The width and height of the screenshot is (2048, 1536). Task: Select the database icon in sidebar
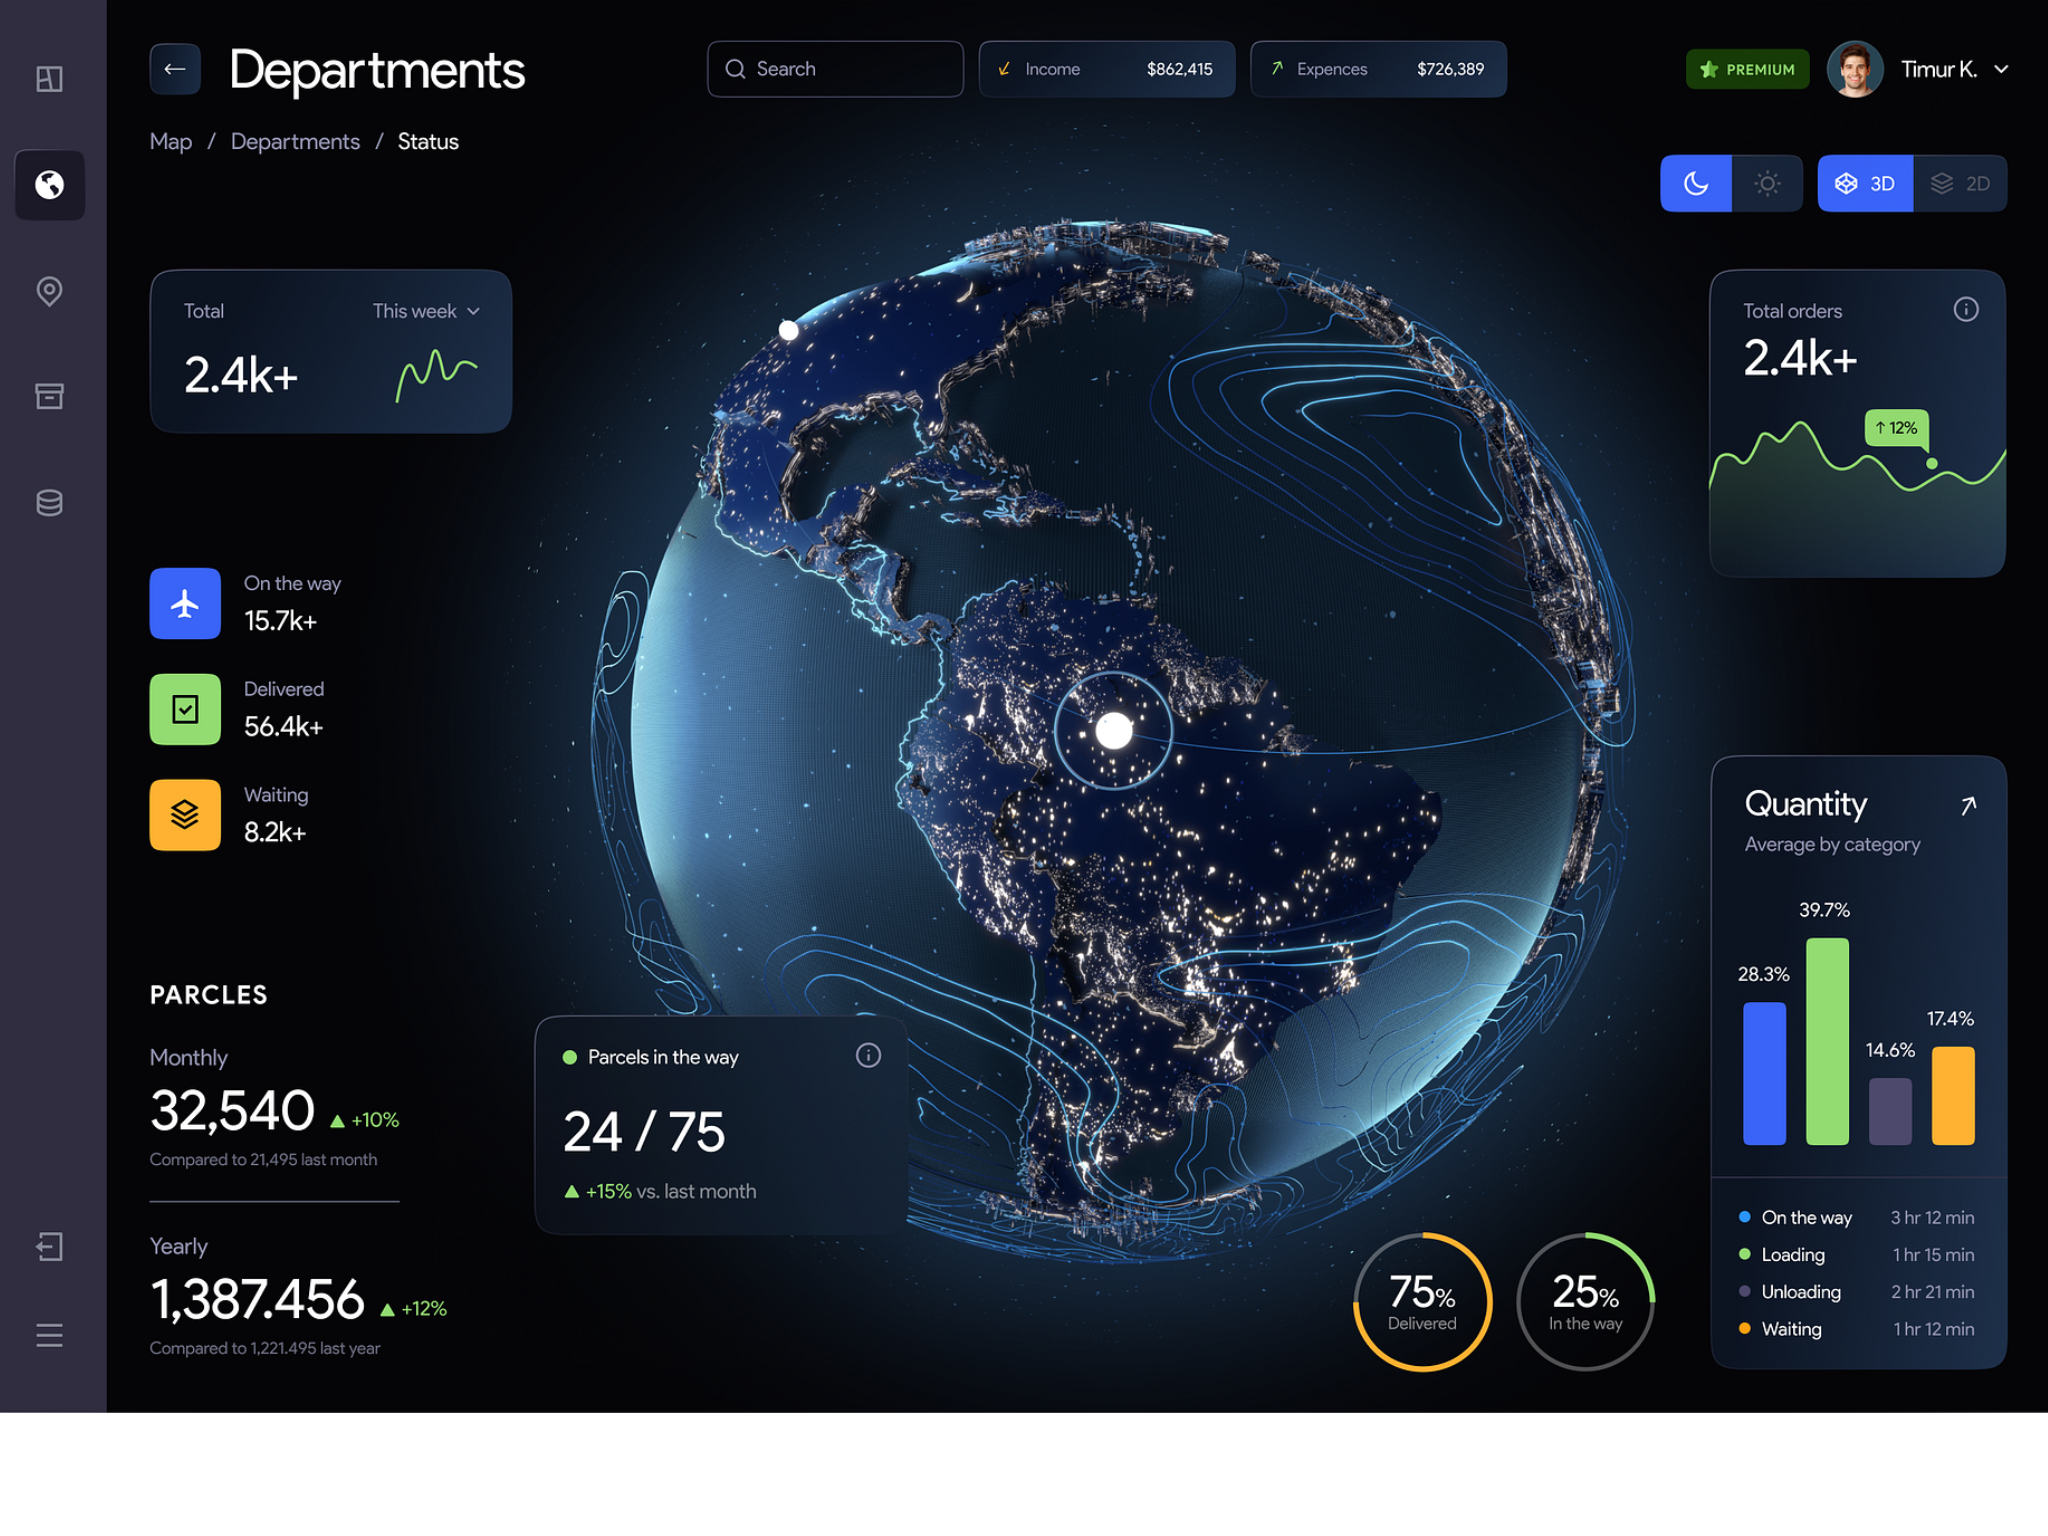[x=48, y=503]
